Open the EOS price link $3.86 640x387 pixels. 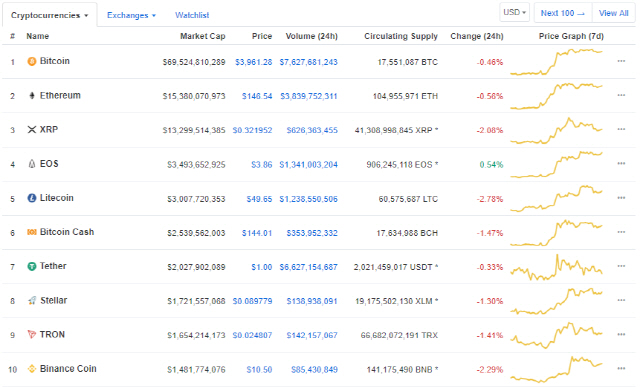262,165
